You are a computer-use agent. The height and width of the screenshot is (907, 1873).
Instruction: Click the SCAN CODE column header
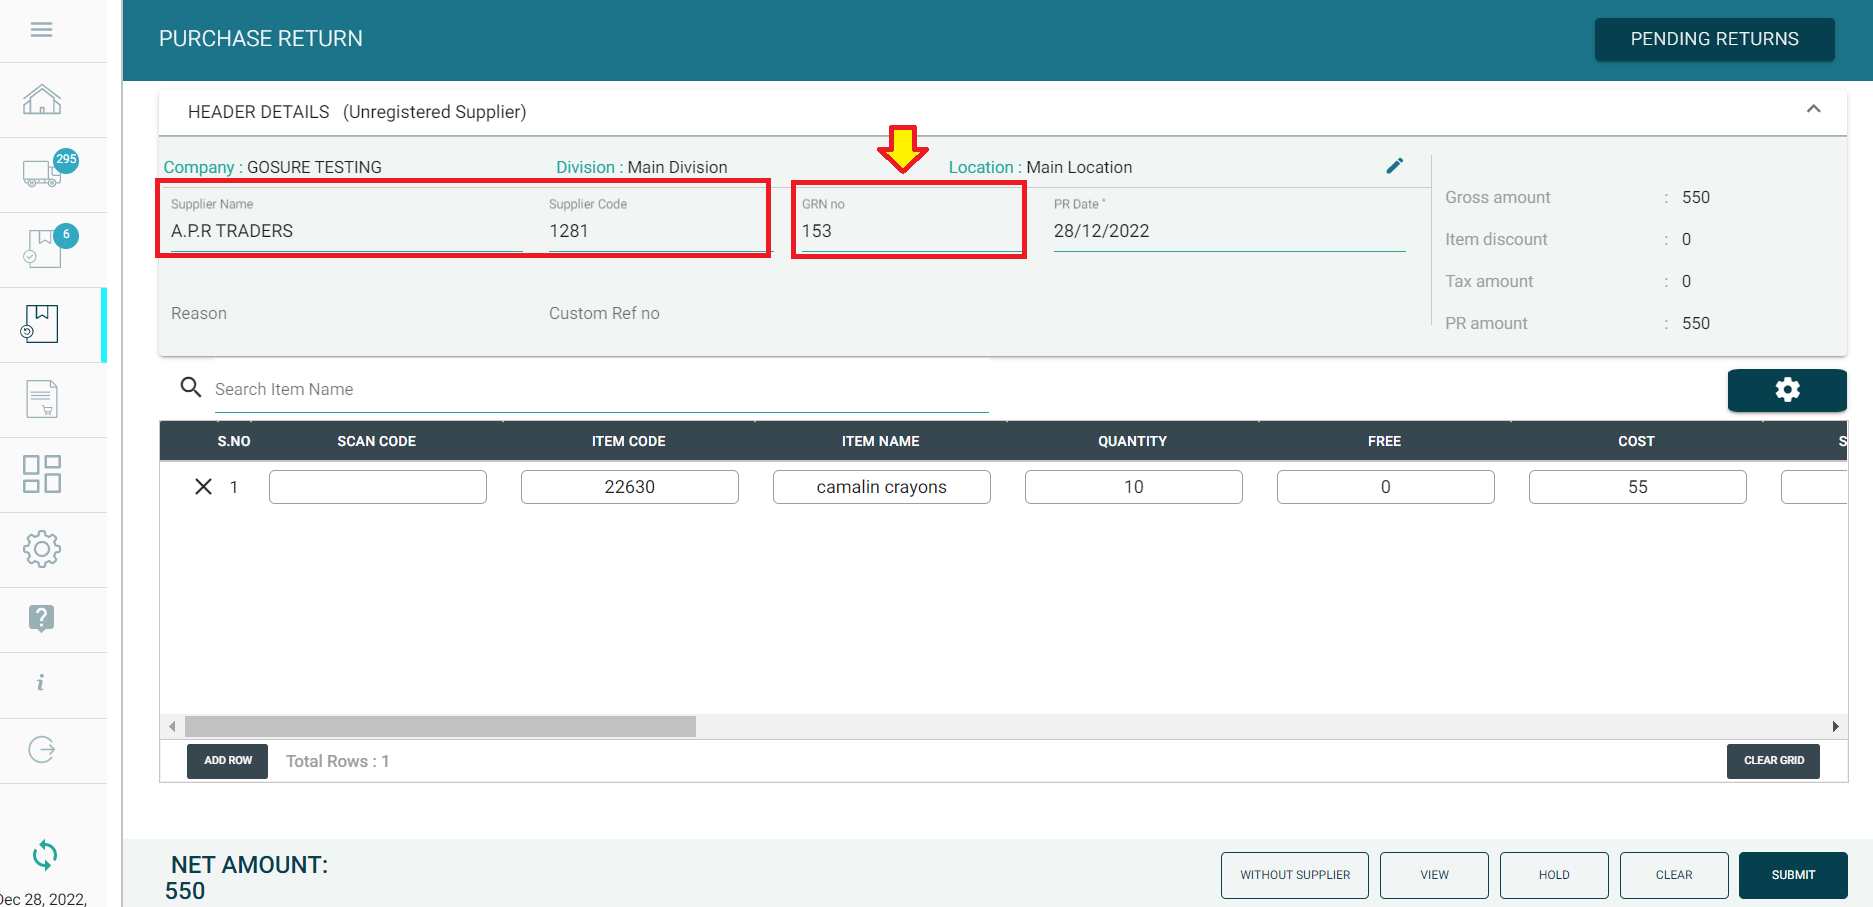376,441
